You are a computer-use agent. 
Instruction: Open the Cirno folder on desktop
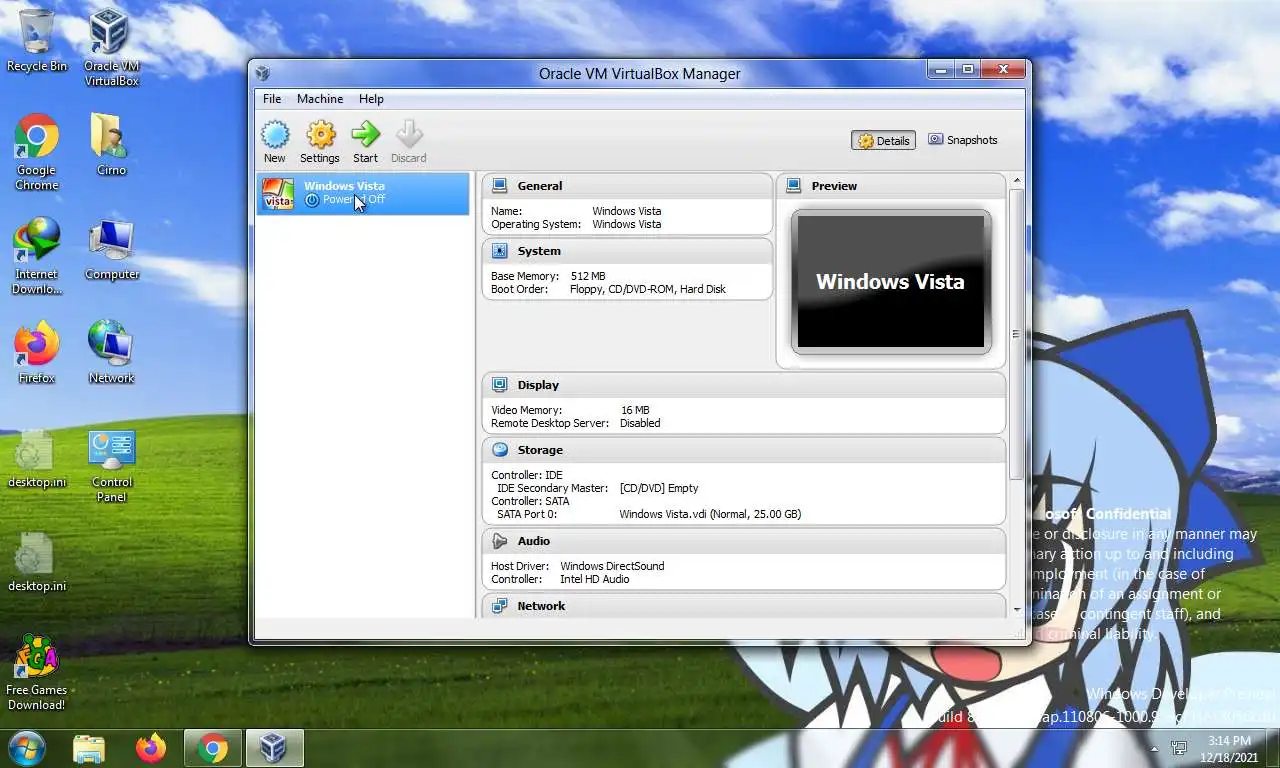point(111,144)
